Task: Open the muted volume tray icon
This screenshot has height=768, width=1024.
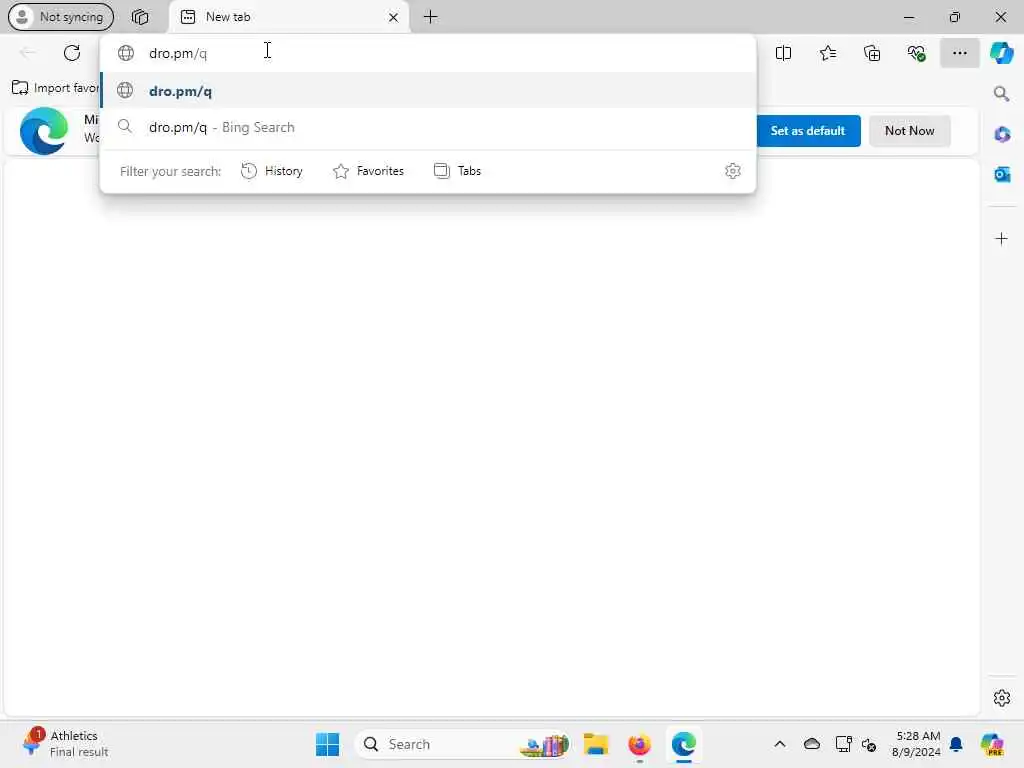Action: click(869, 744)
